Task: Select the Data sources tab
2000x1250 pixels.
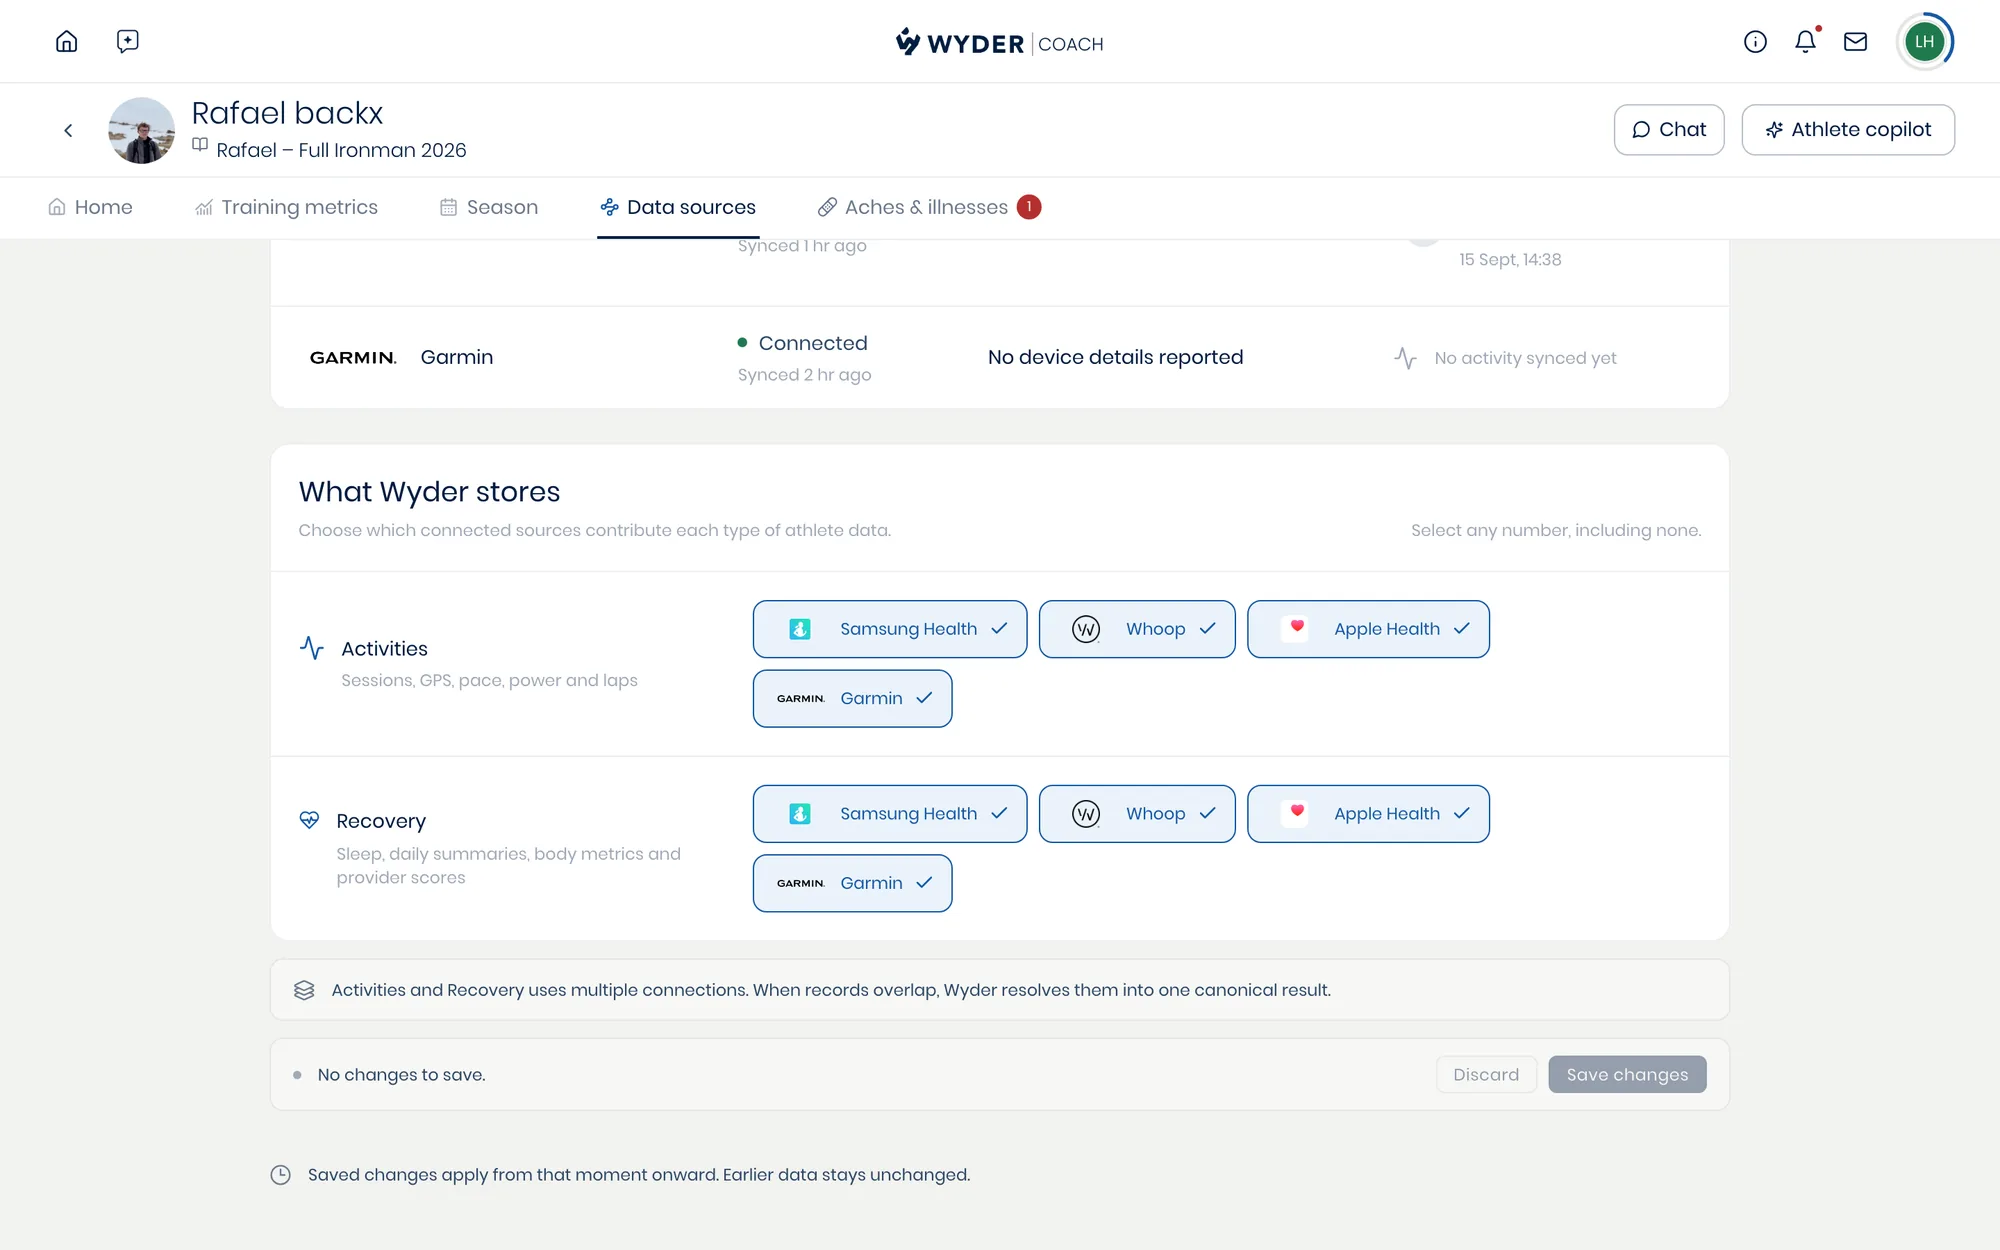Action: click(678, 207)
